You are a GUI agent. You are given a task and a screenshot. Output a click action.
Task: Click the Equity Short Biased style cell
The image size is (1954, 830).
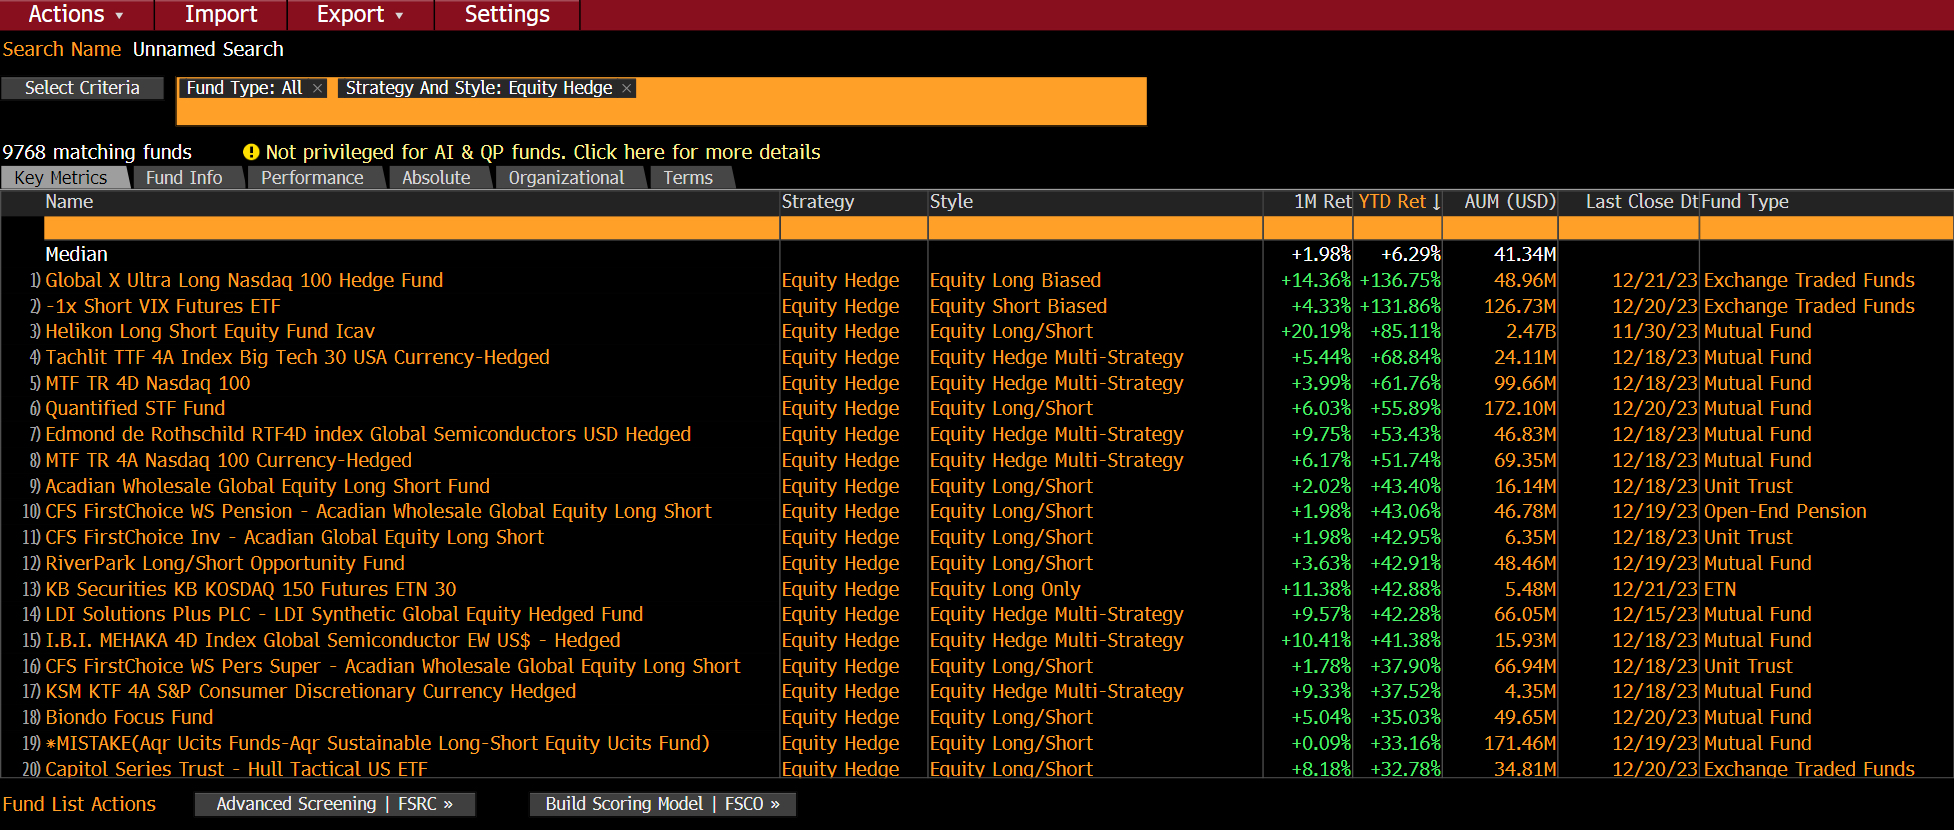(1018, 307)
